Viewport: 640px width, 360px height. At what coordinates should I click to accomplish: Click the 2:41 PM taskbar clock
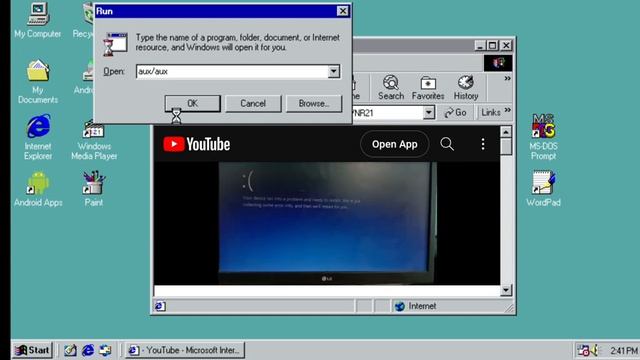624,351
